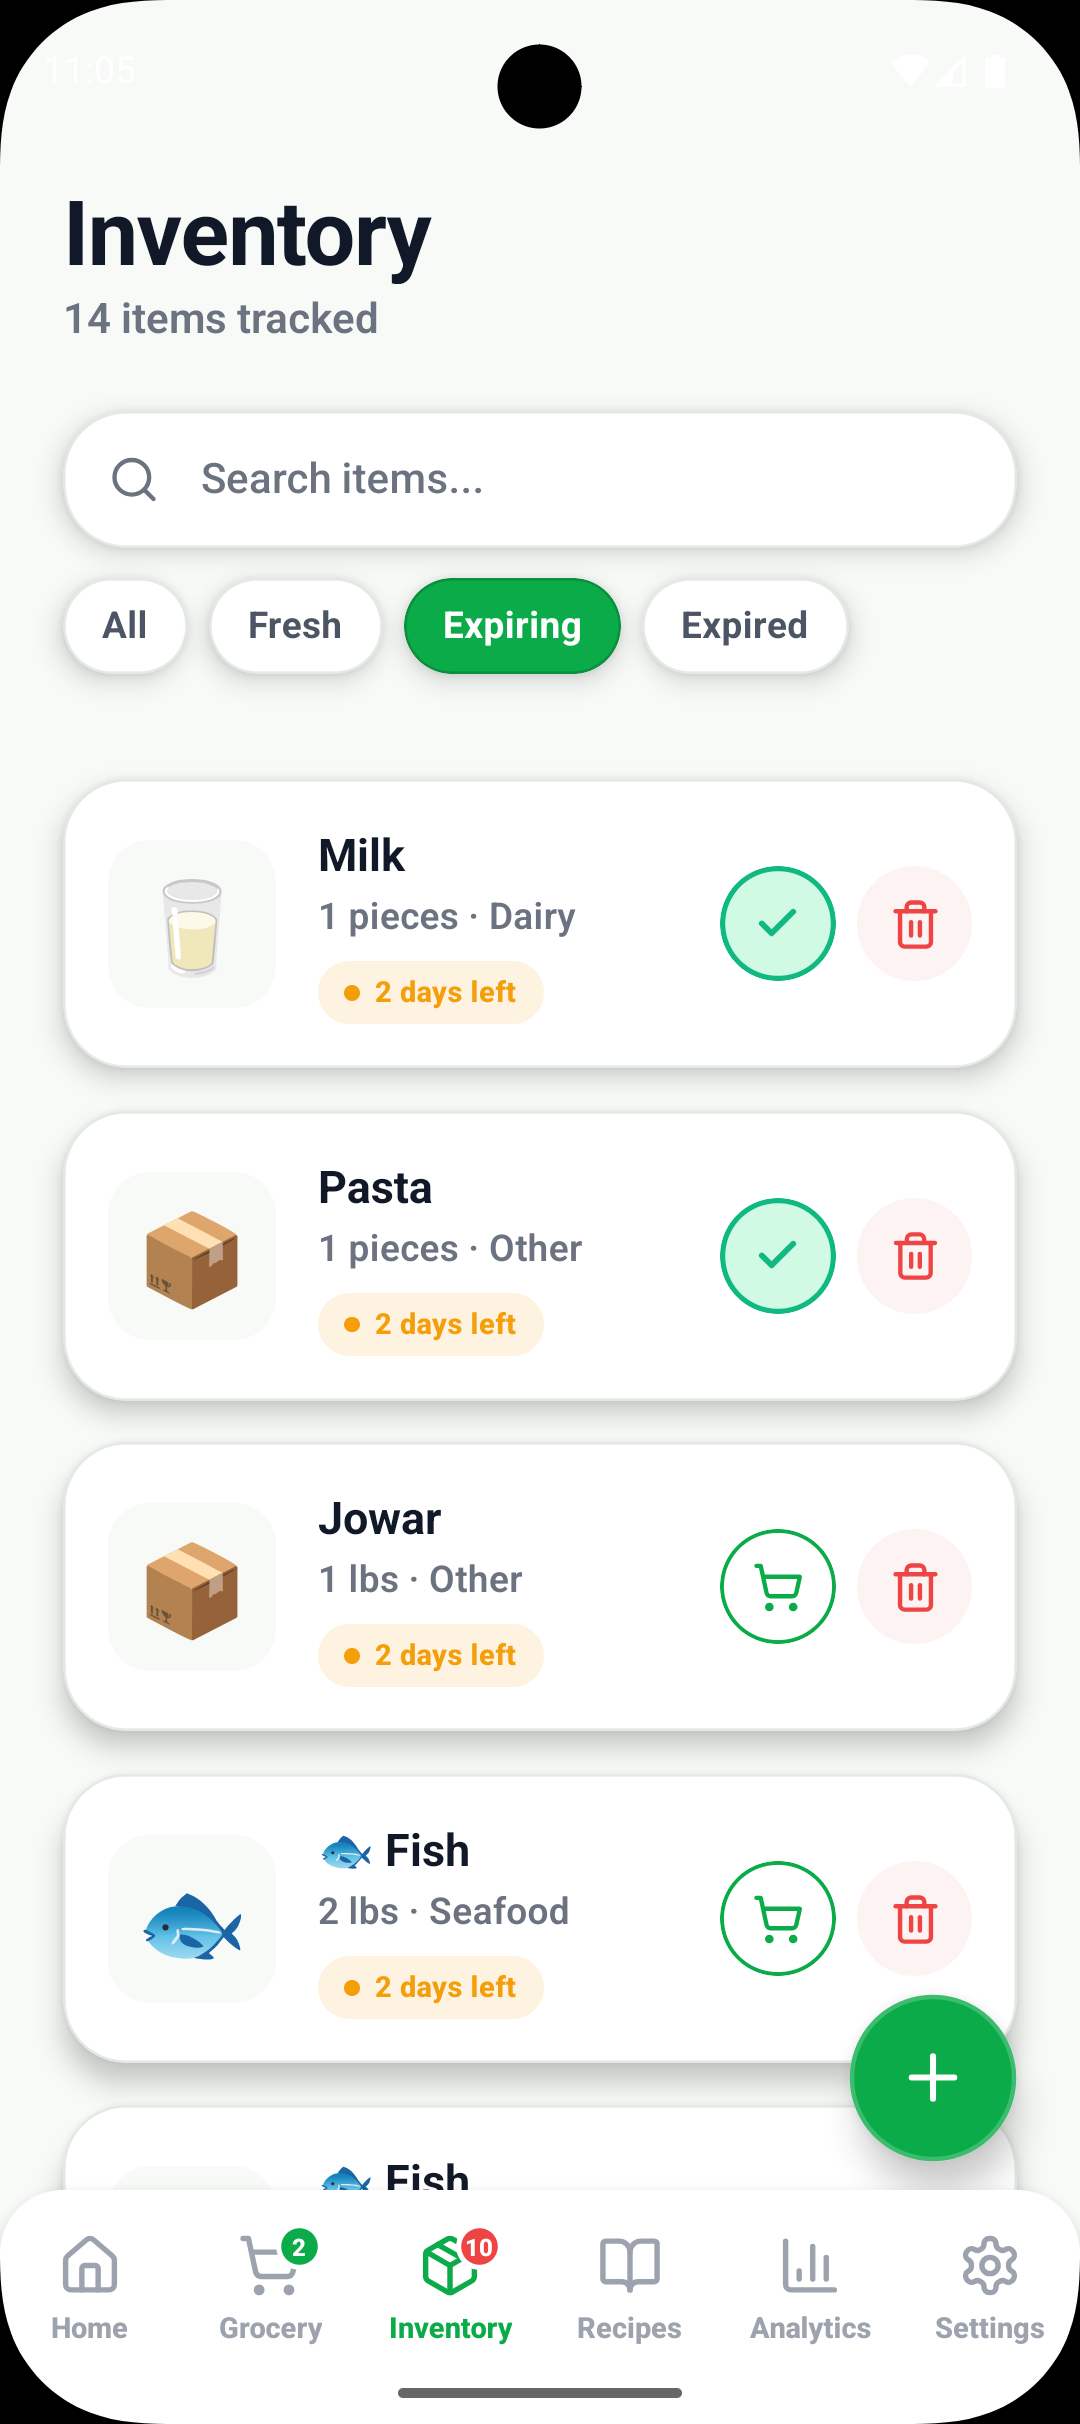Image resolution: width=1080 pixels, height=2424 pixels.
Task: Mark Pasta as used with checkmark
Action: click(777, 1255)
